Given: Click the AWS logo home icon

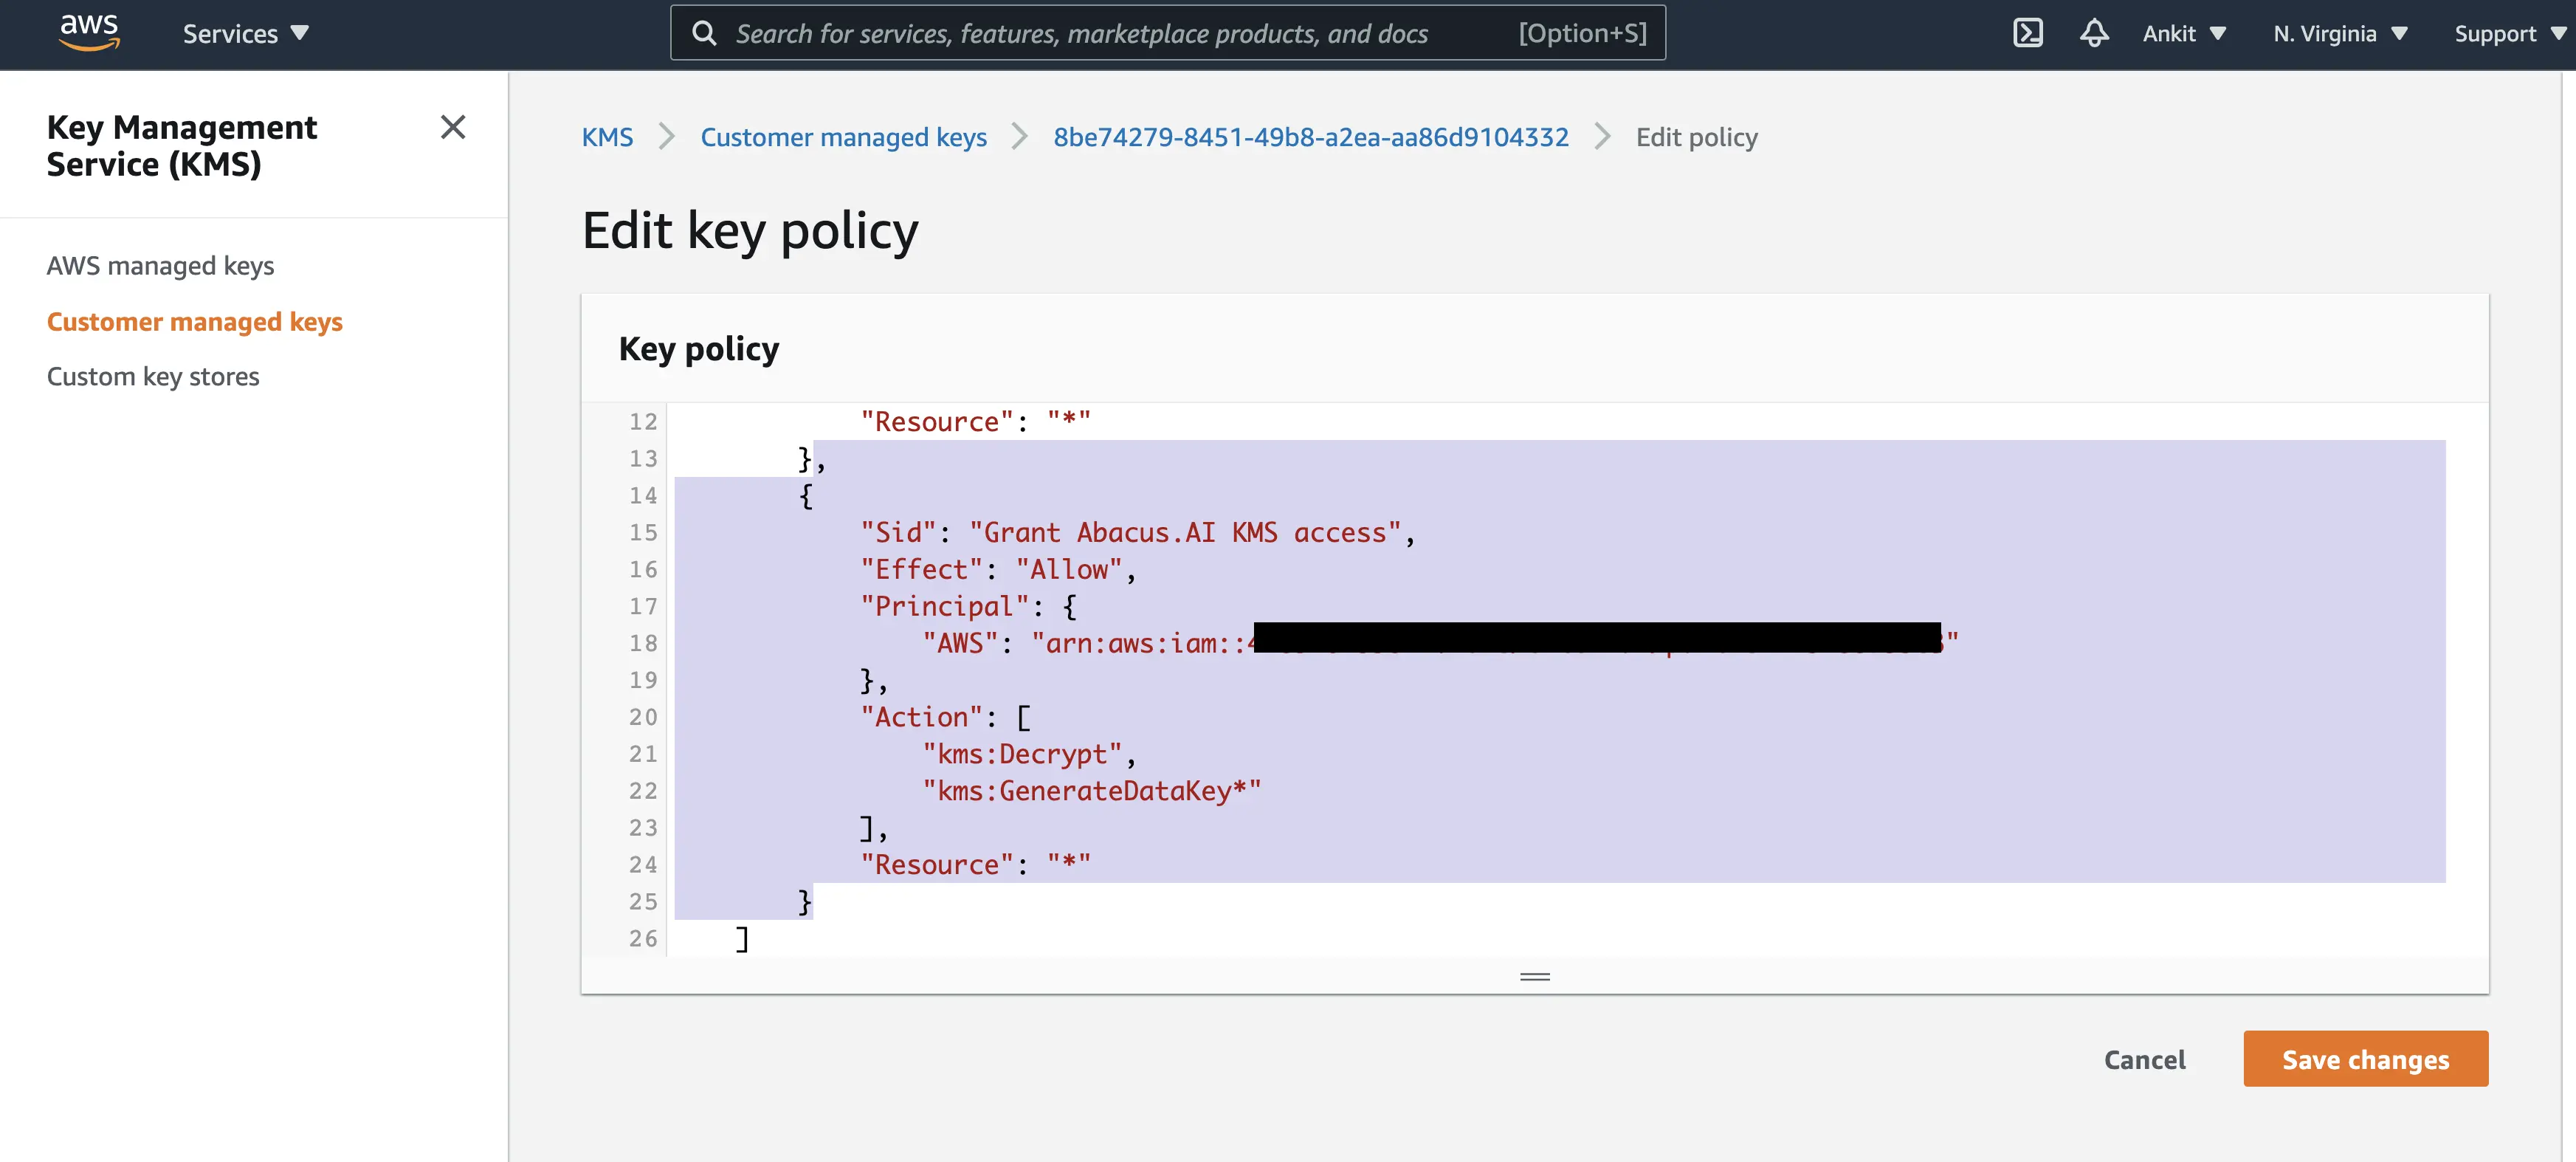Looking at the screenshot, I should (89, 32).
